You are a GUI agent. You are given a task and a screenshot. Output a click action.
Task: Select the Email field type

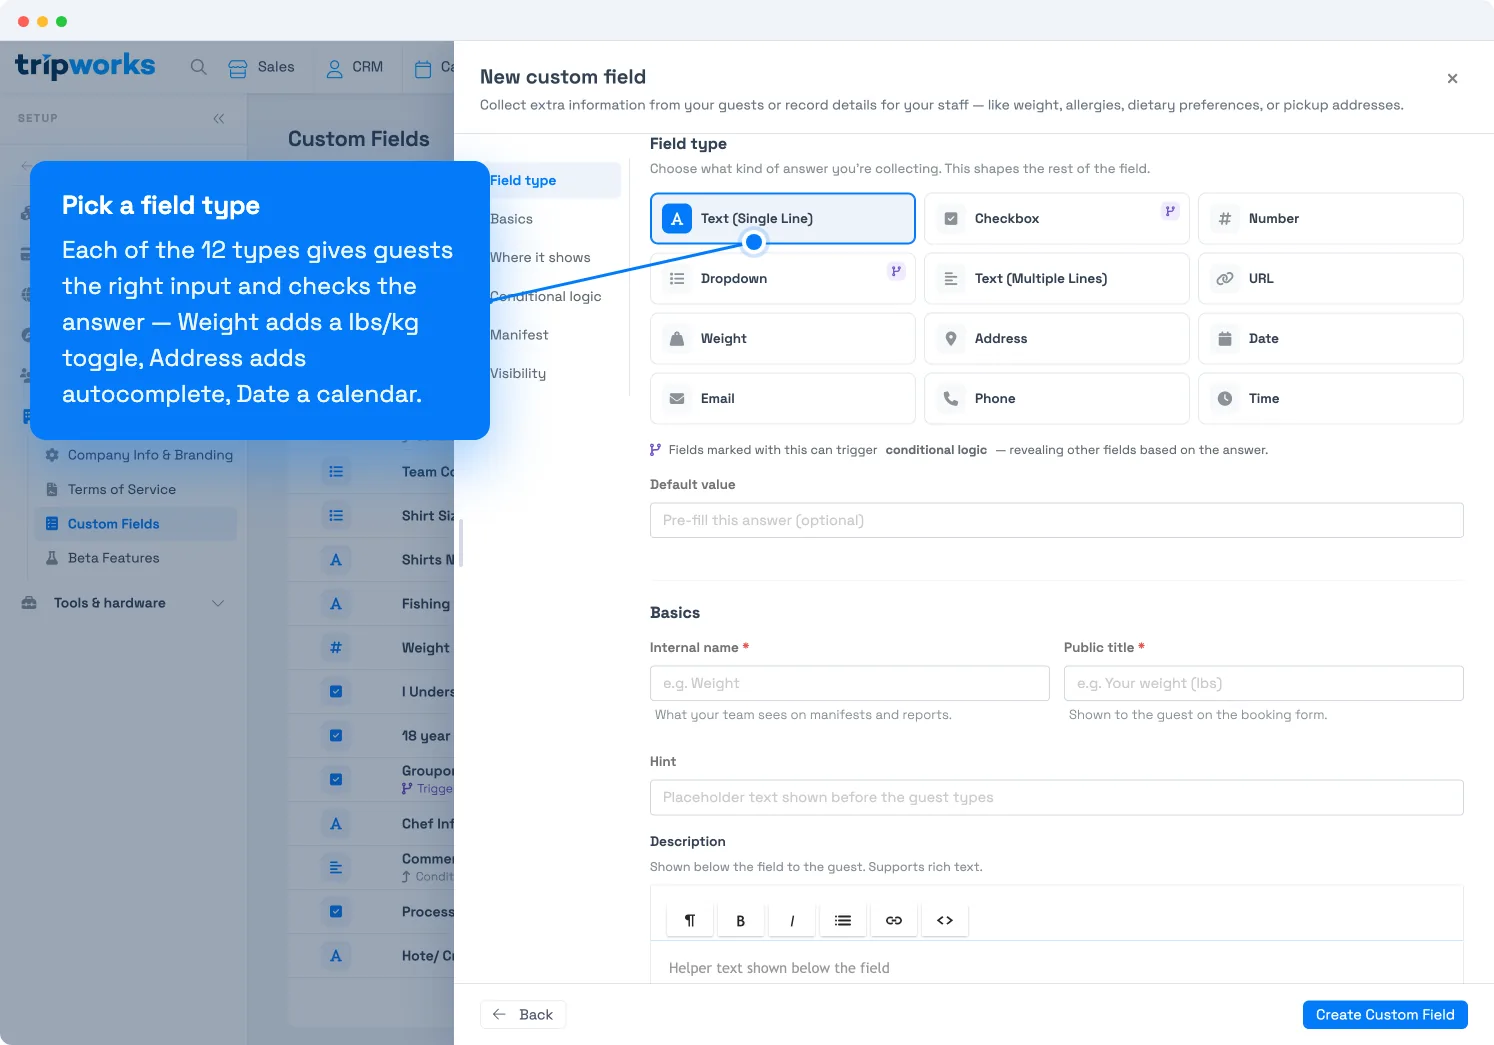point(782,399)
